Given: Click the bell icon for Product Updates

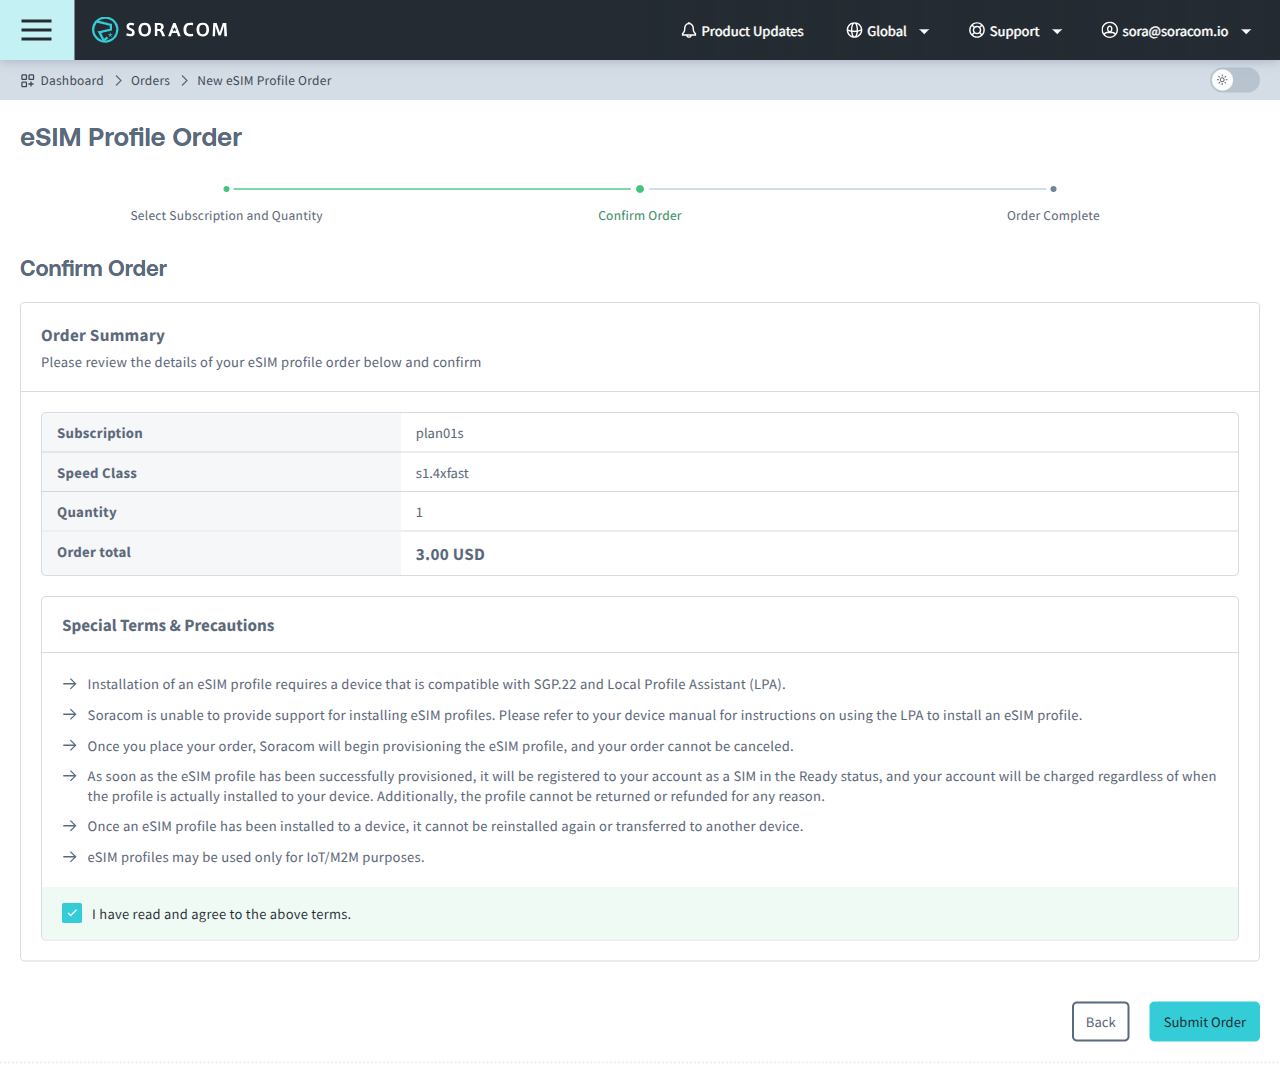Looking at the screenshot, I should tap(688, 30).
